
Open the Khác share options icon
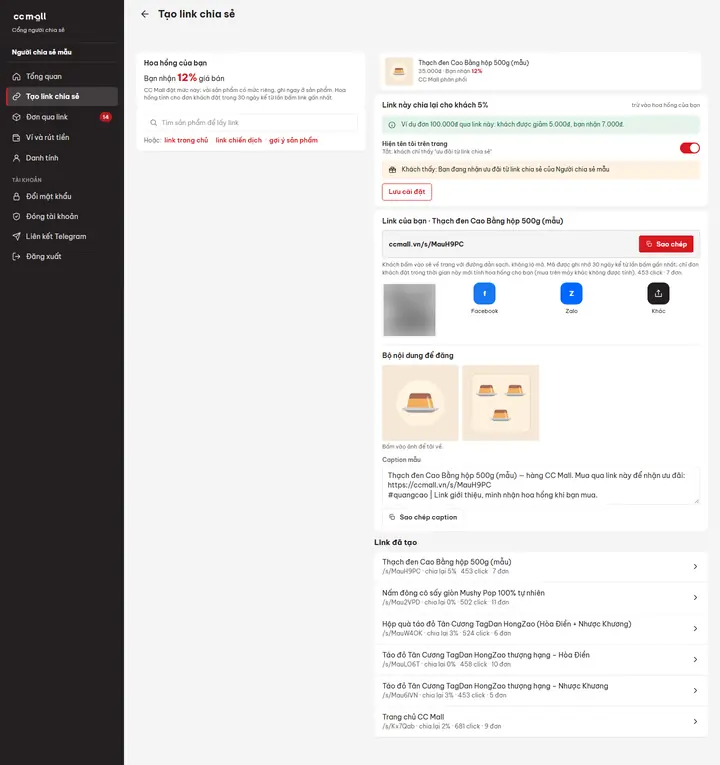[658, 294]
